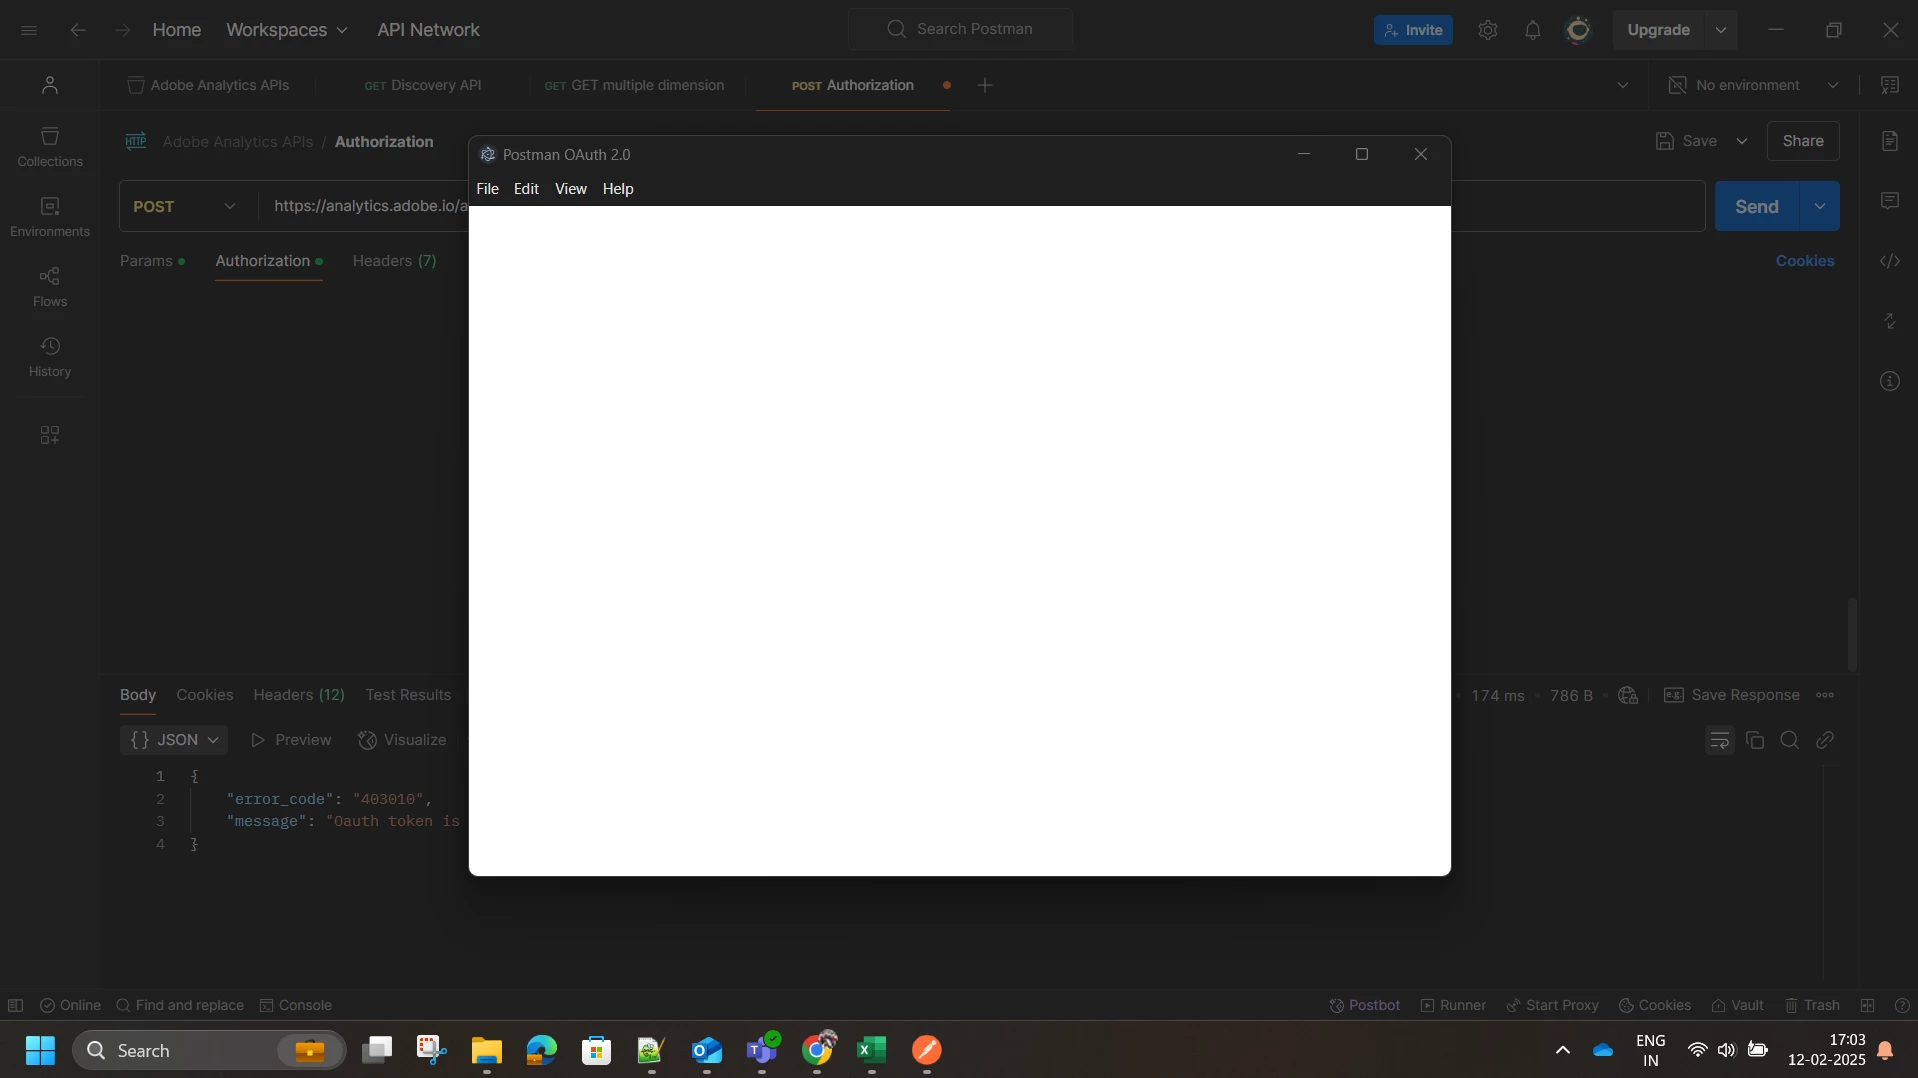Search within the response body
The width and height of the screenshot is (1918, 1078).
[x=1790, y=740]
